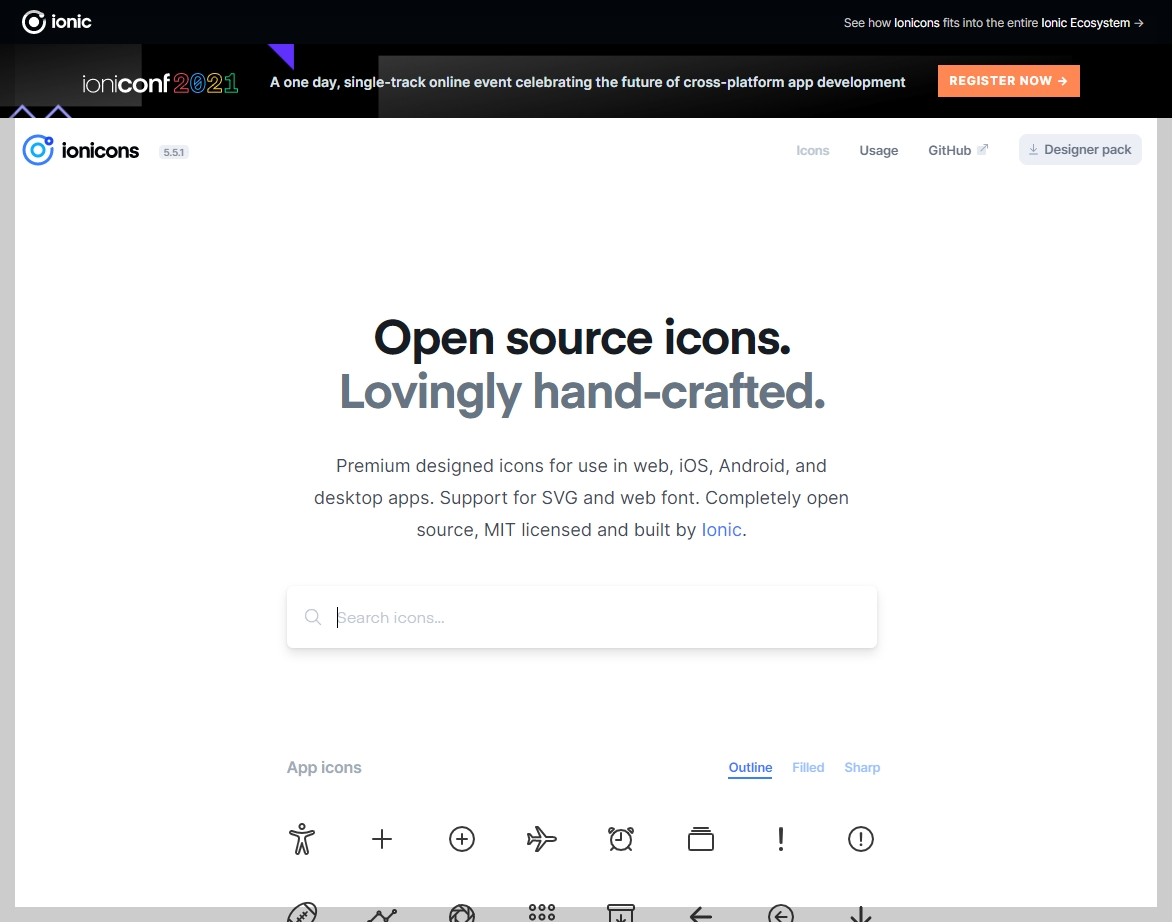Screen dimensions: 1172x922
Task: Select the alert-circle exclamation icon
Action: point(861,838)
